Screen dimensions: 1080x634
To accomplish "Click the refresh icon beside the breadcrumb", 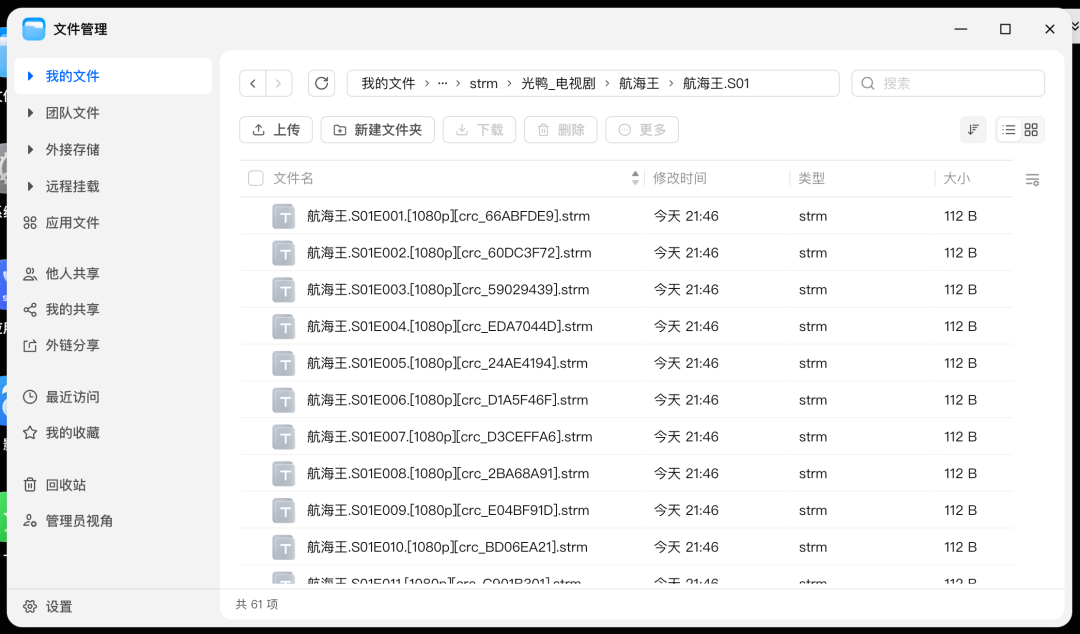I will (321, 83).
